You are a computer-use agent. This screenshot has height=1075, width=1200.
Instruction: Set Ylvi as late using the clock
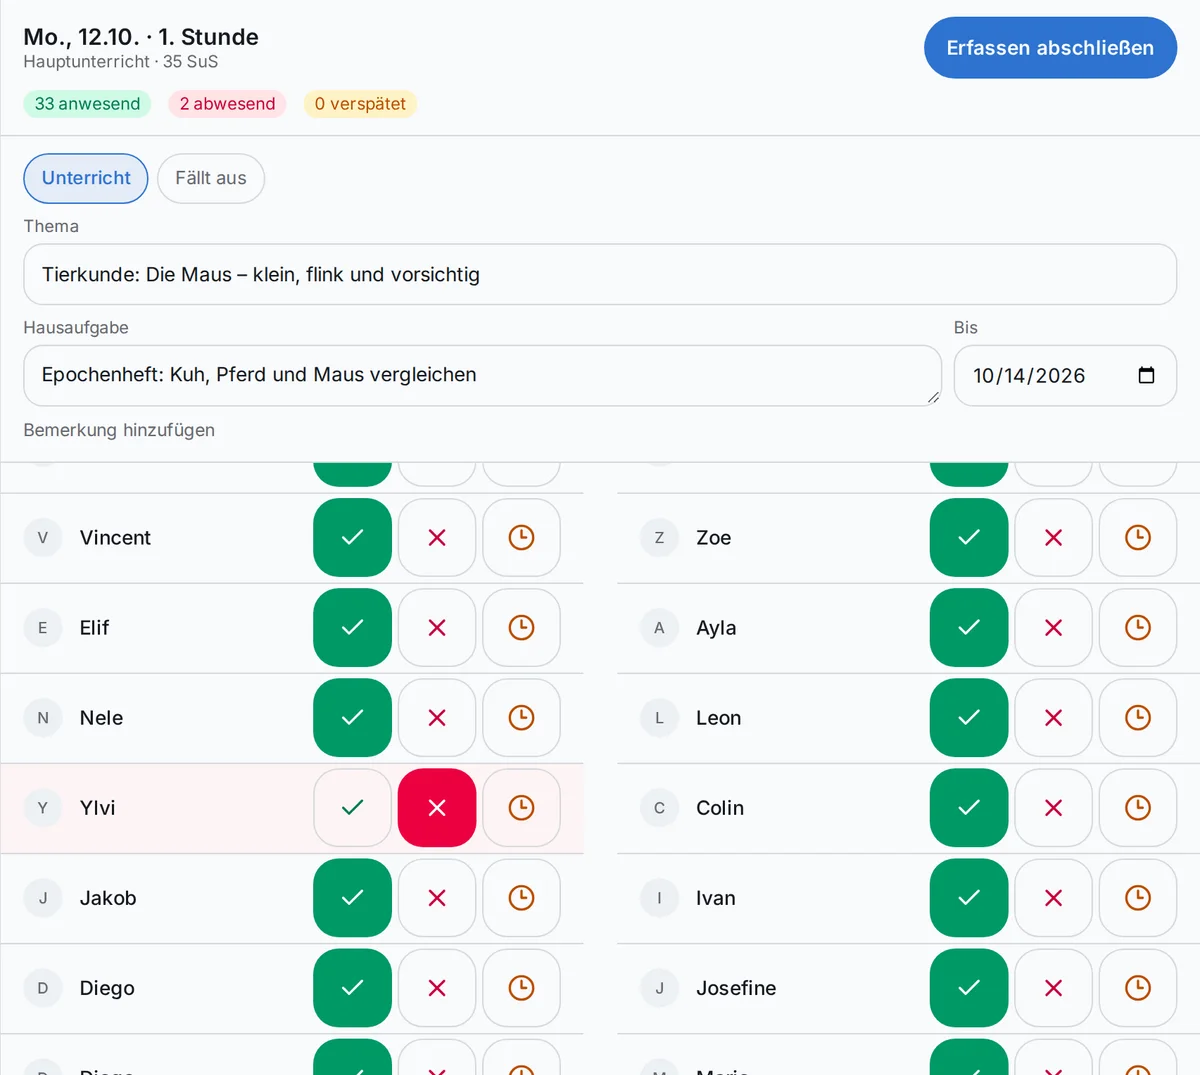click(x=521, y=808)
